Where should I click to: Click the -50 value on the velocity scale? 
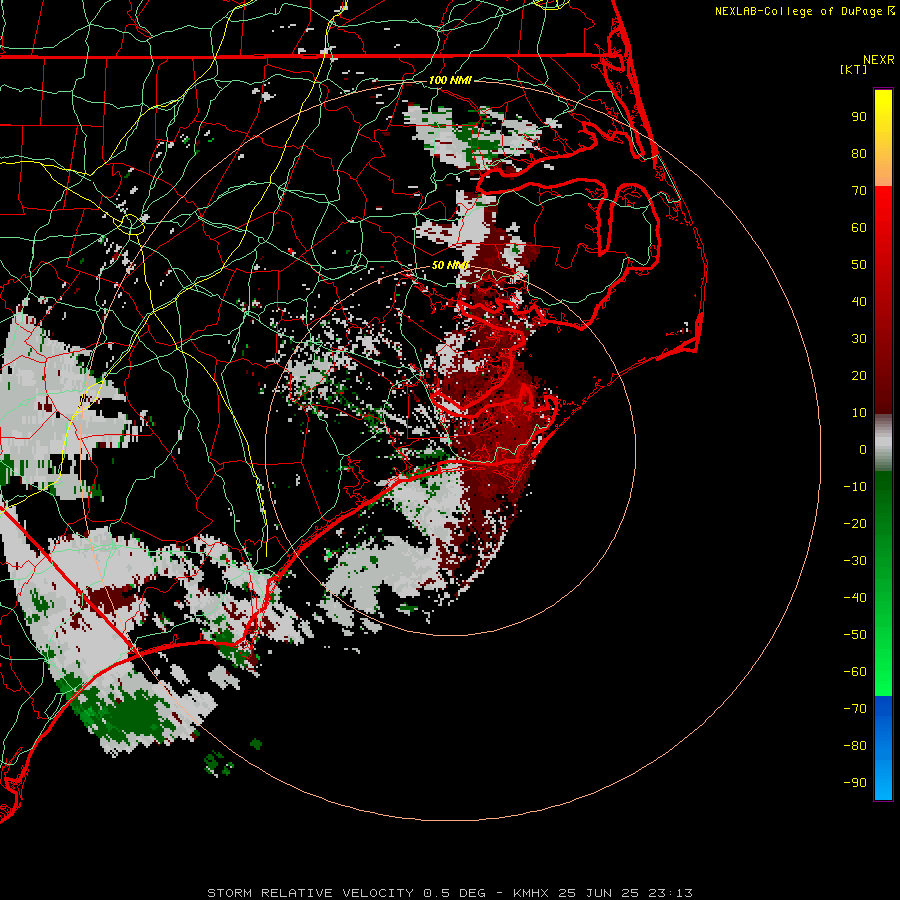[x=855, y=635]
